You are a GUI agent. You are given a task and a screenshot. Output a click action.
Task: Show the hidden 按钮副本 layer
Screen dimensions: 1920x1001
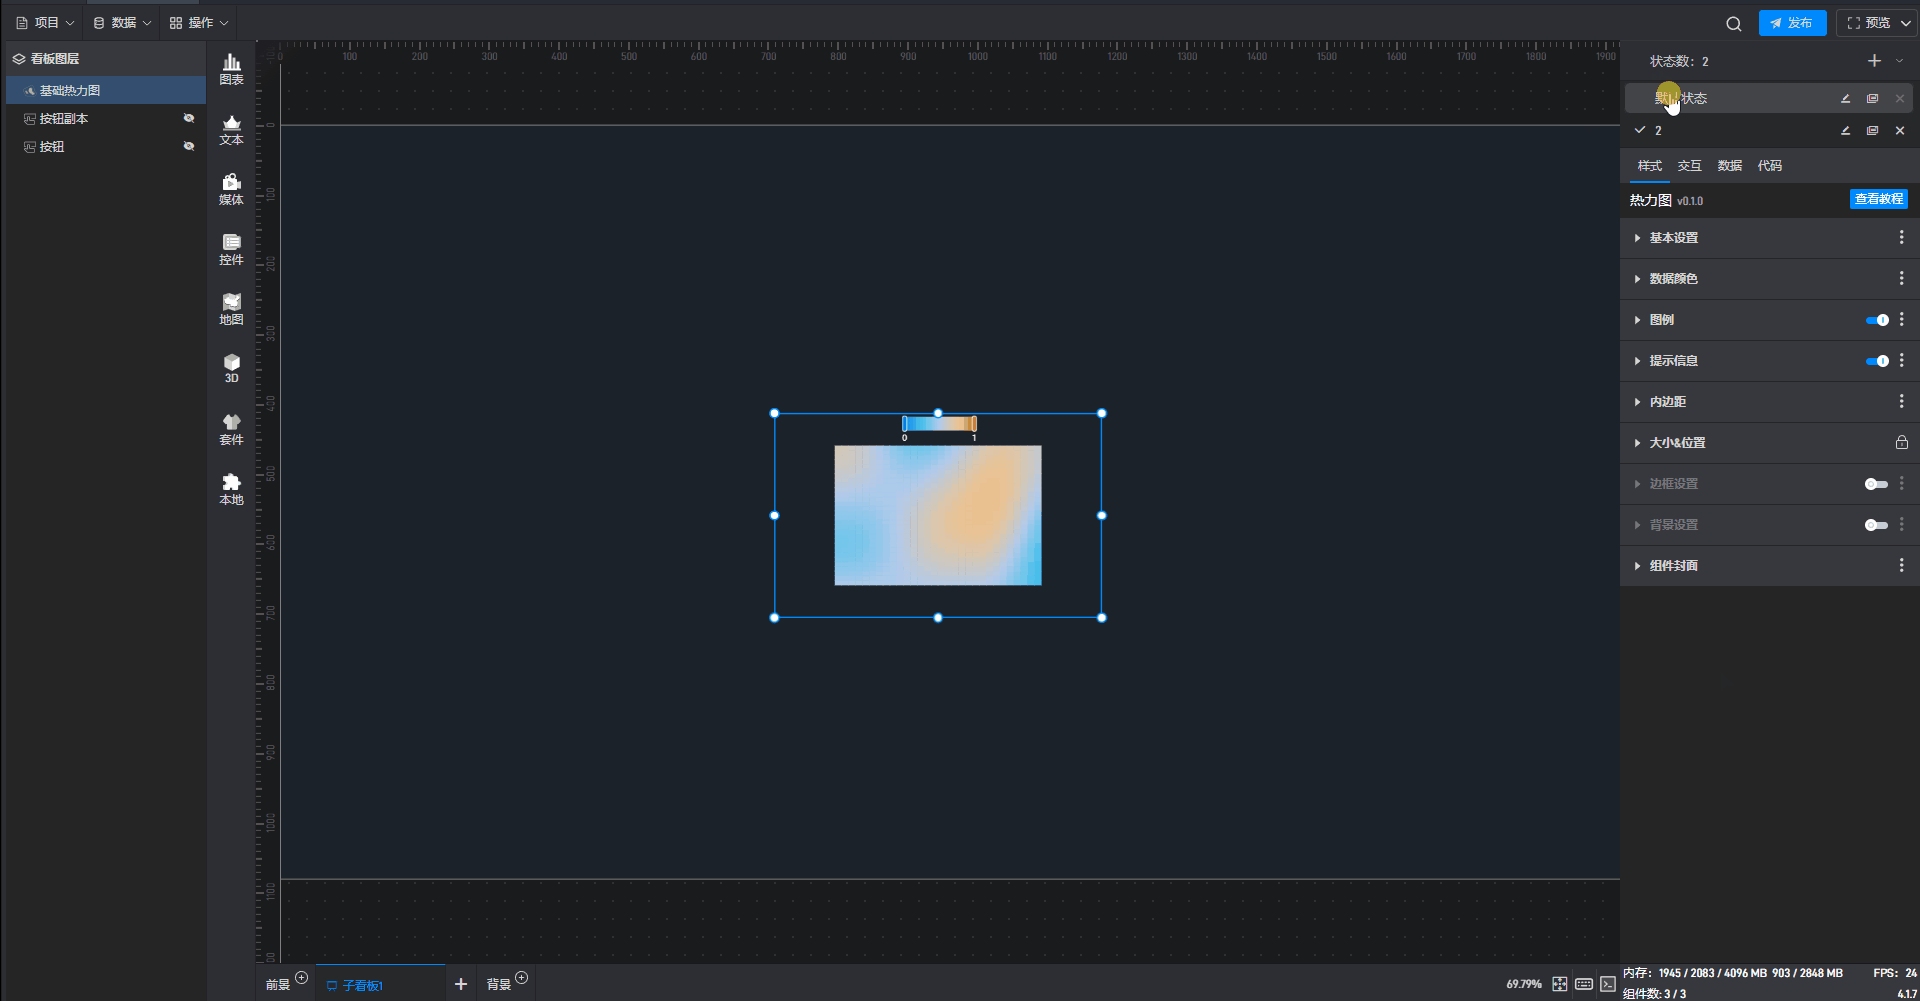(x=188, y=118)
